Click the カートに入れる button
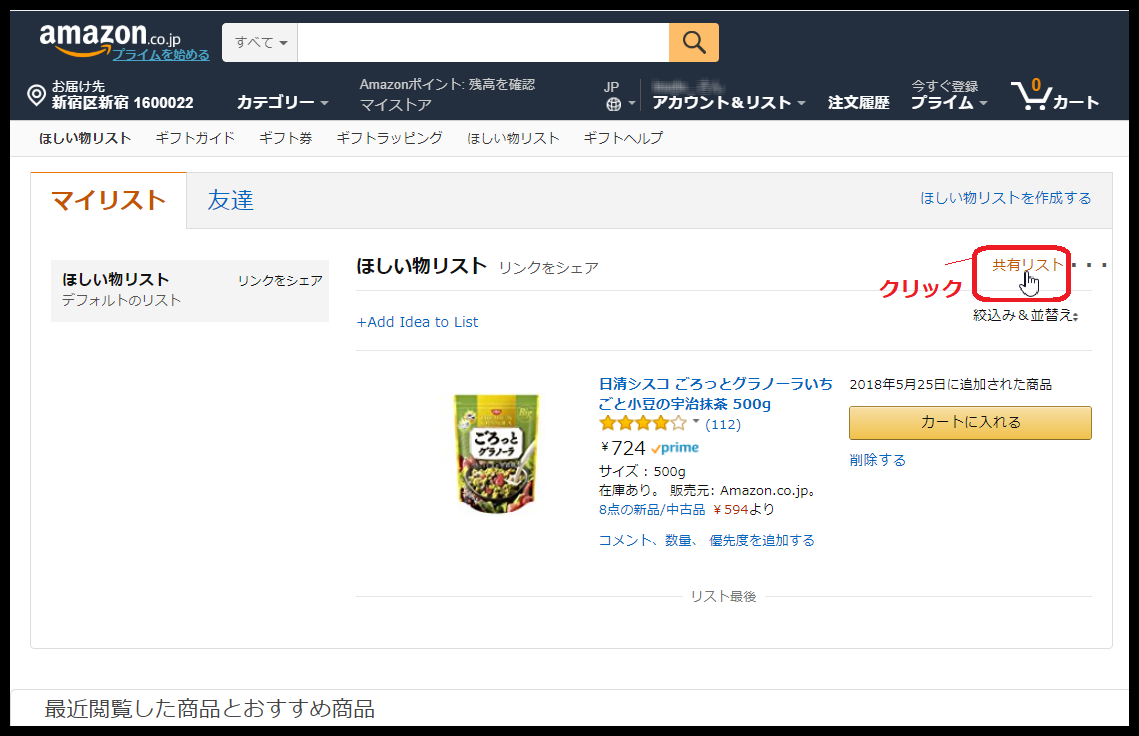Viewport: 1139px width, 736px height. click(x=970, y=423)
